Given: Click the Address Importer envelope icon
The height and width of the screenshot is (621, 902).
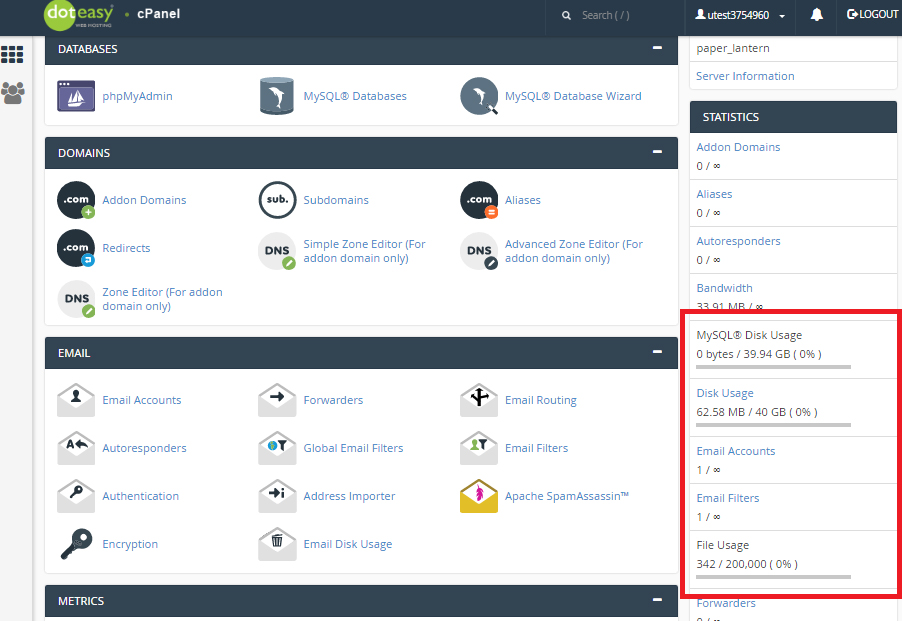Looking at the screenshot, I should [277, 496].
